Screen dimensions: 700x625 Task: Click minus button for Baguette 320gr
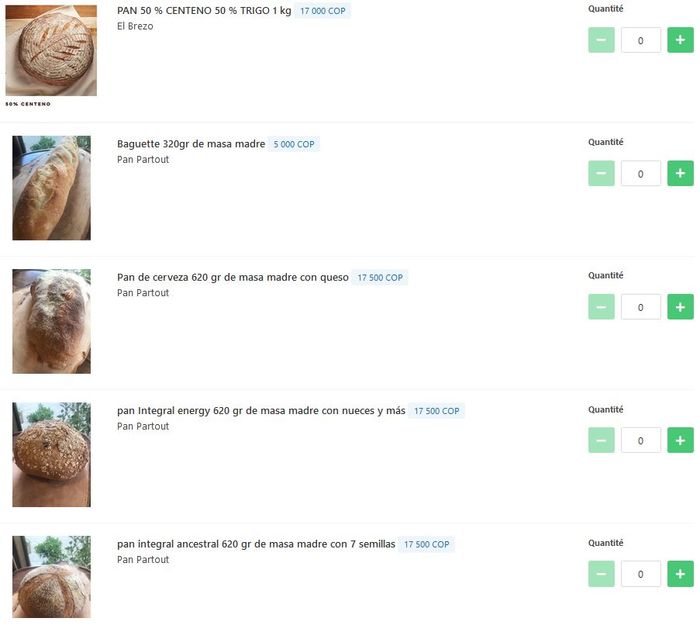click(x=601, y=173)
